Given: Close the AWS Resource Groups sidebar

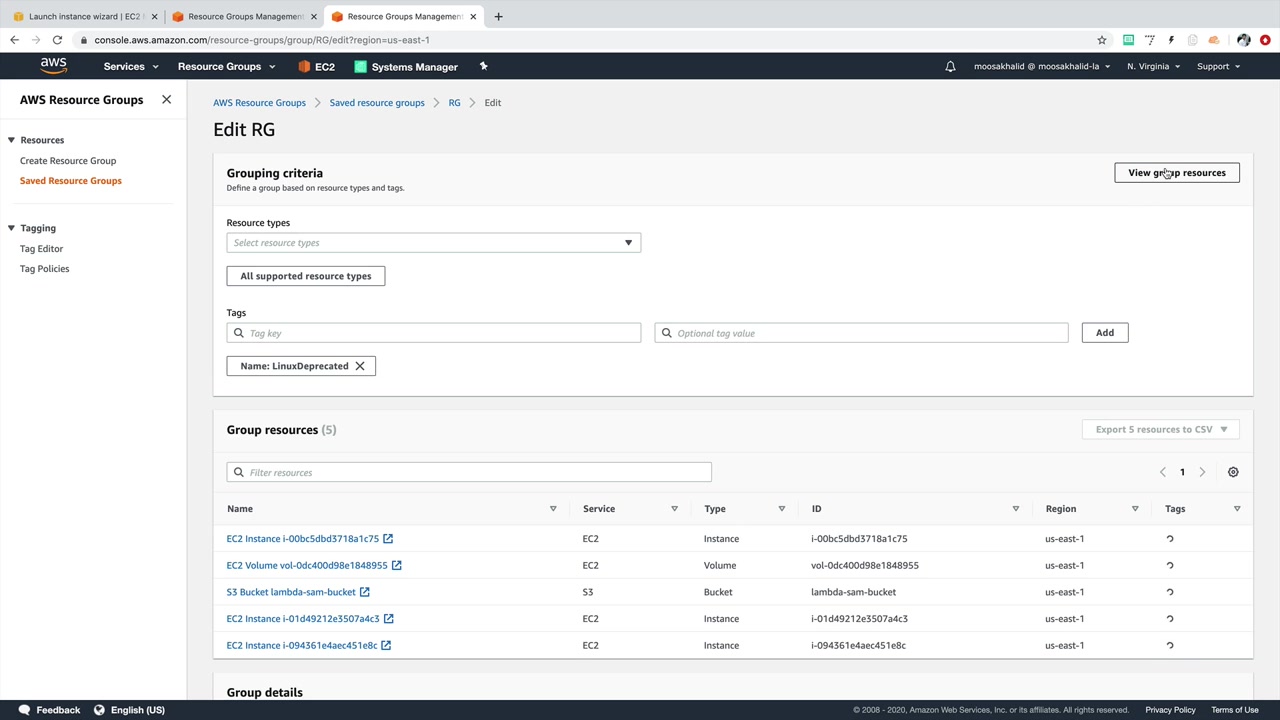Looking at the screenshot, I should point(166,100).
